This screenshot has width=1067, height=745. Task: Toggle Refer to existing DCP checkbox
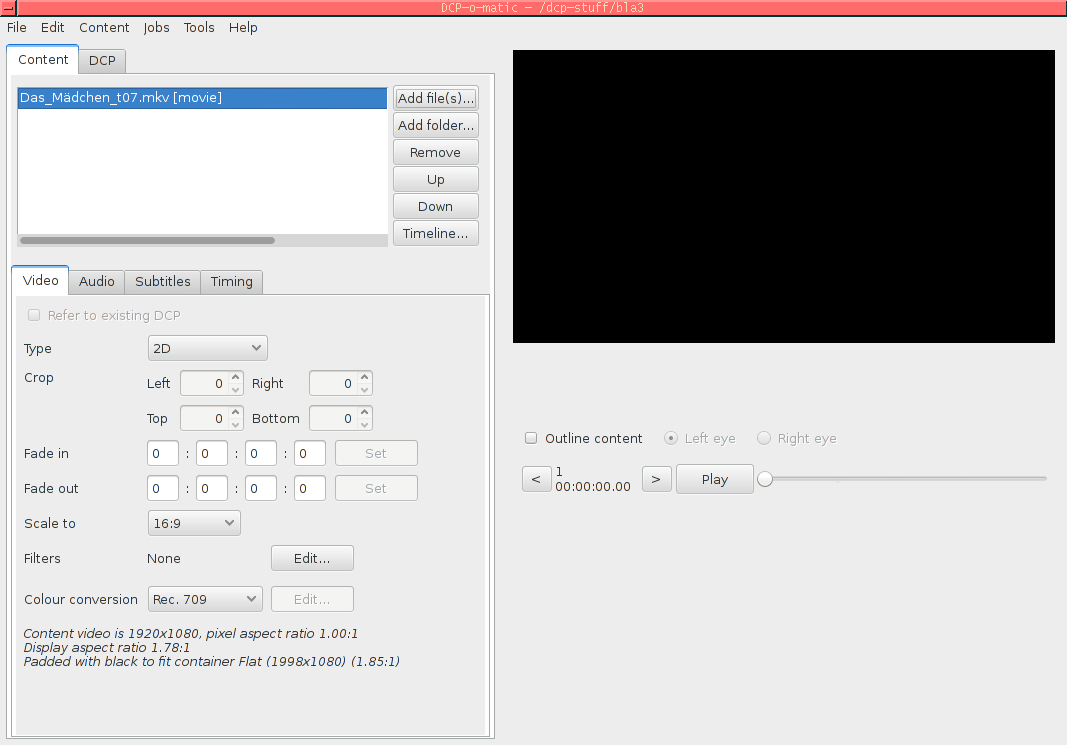[33, 315]
